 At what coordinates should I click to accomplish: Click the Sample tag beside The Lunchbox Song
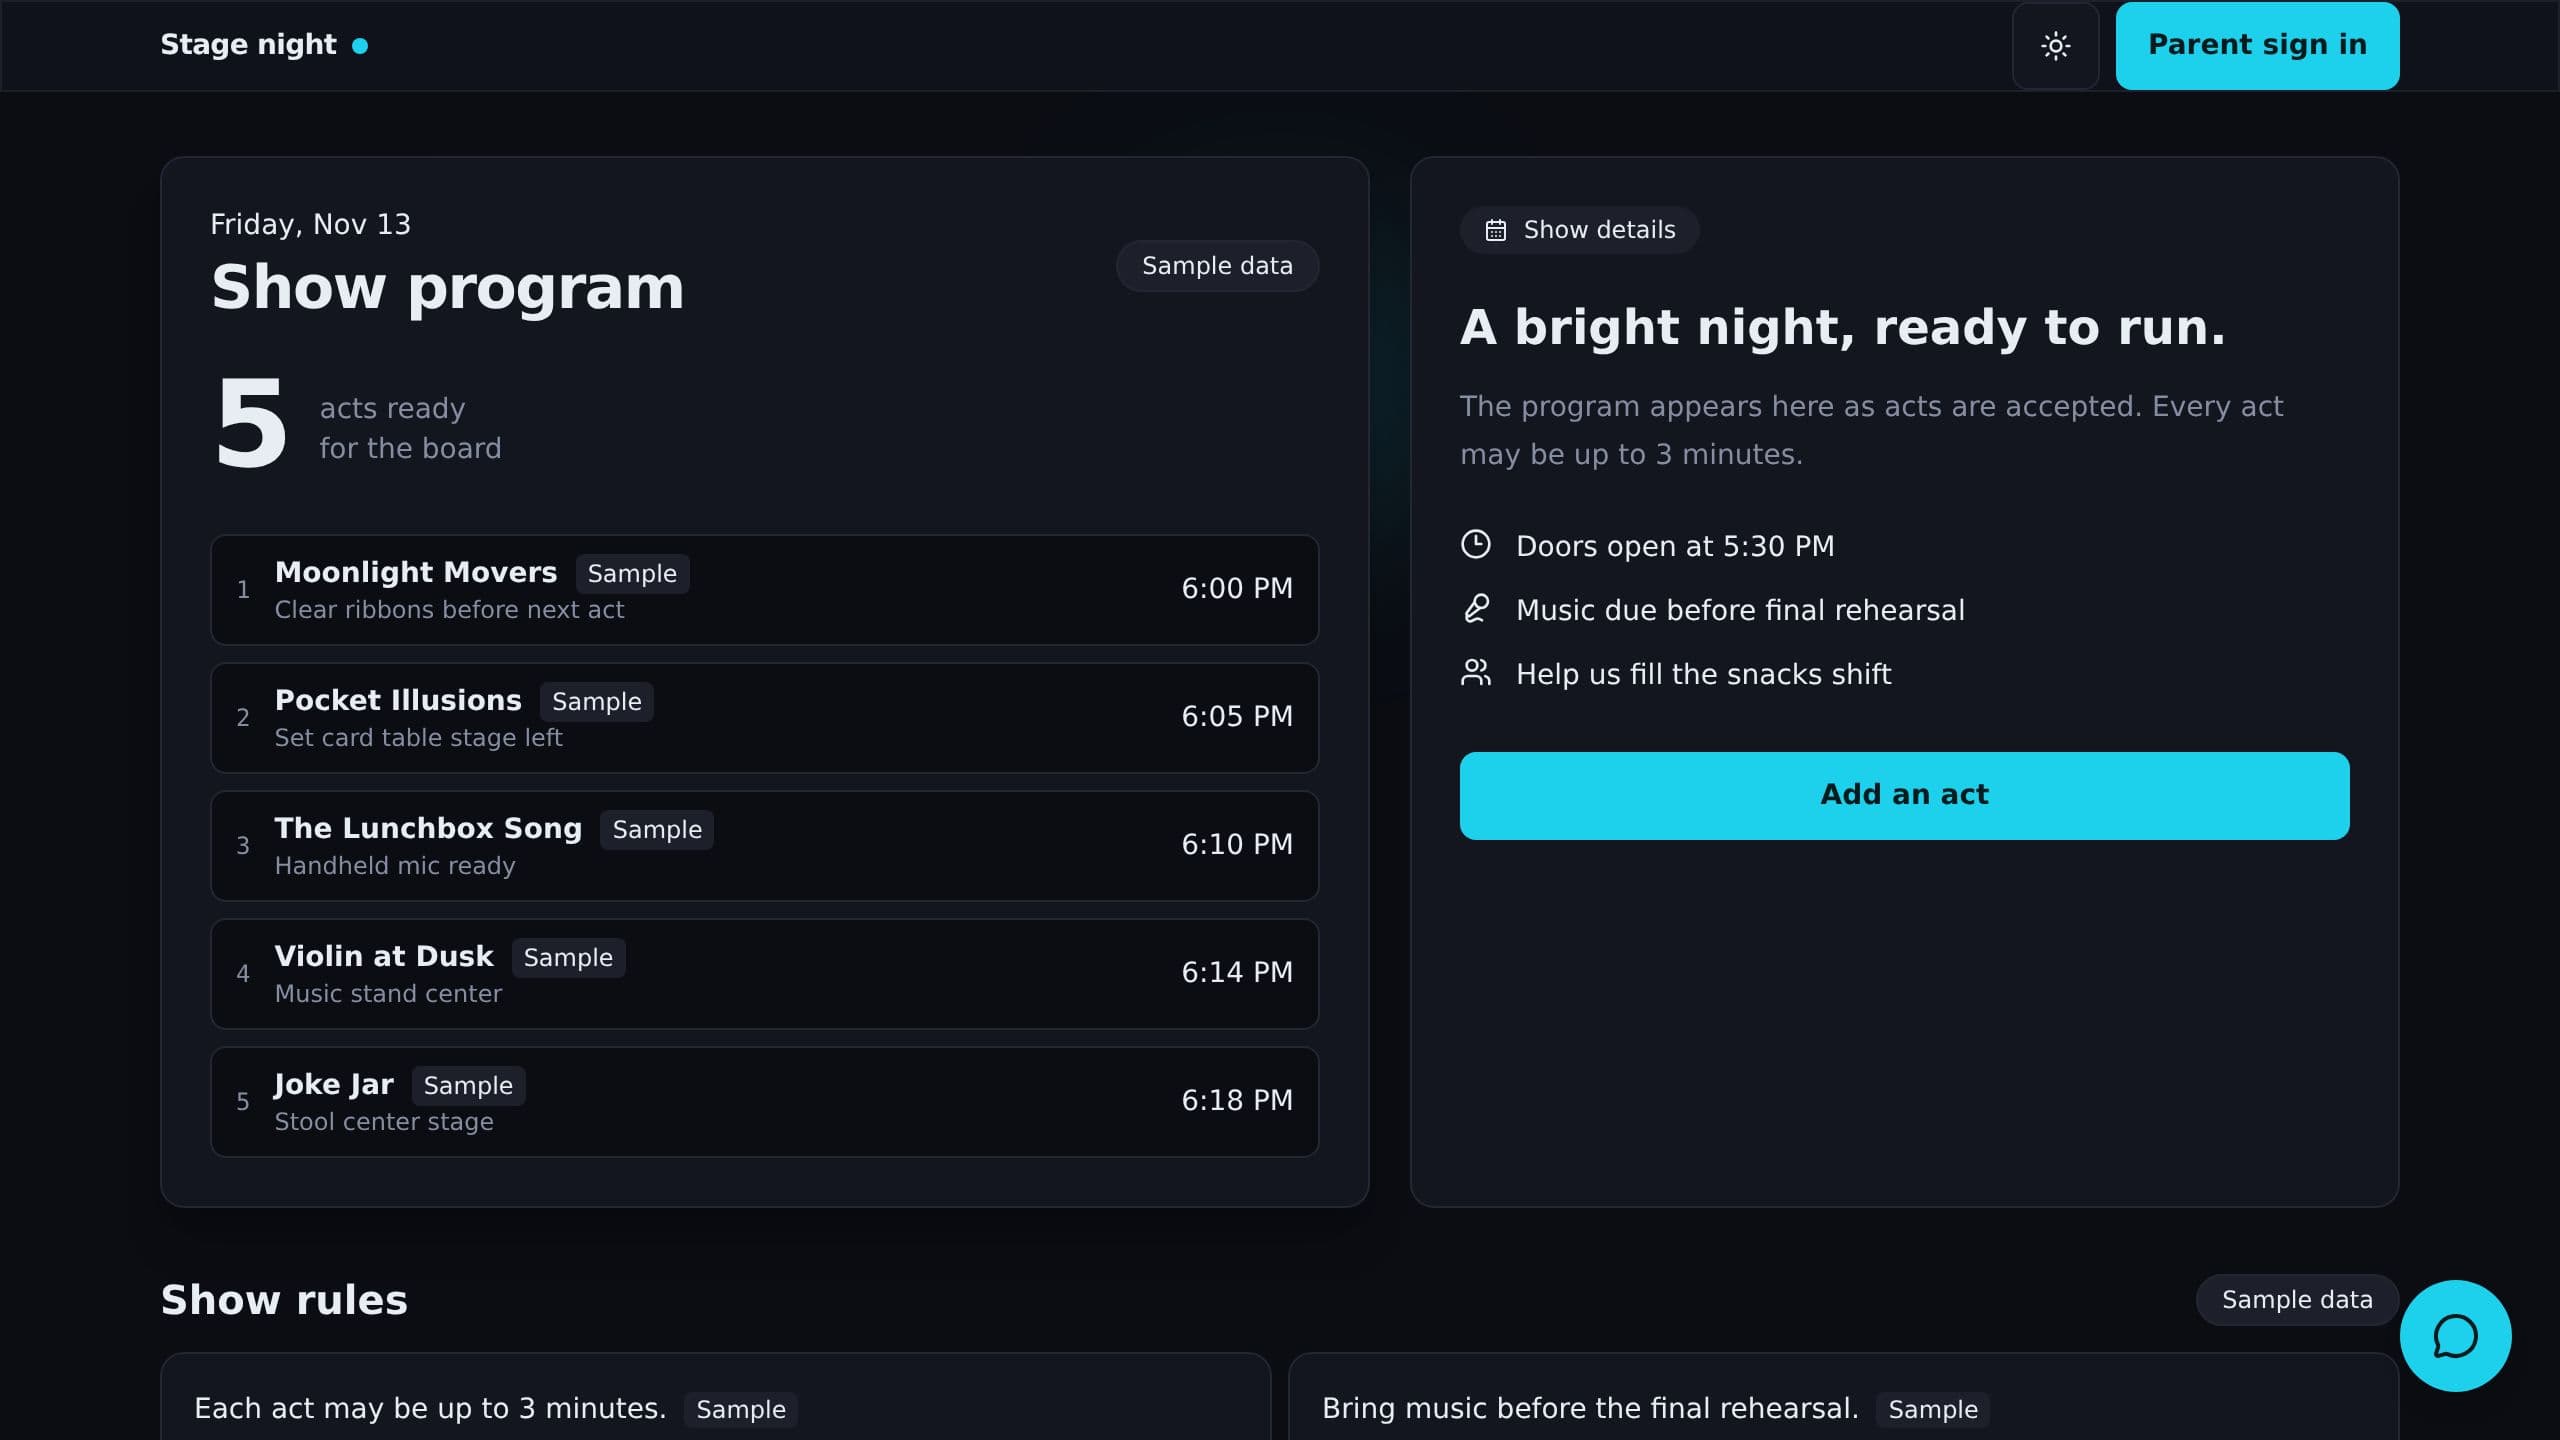[x=657, y=830]
